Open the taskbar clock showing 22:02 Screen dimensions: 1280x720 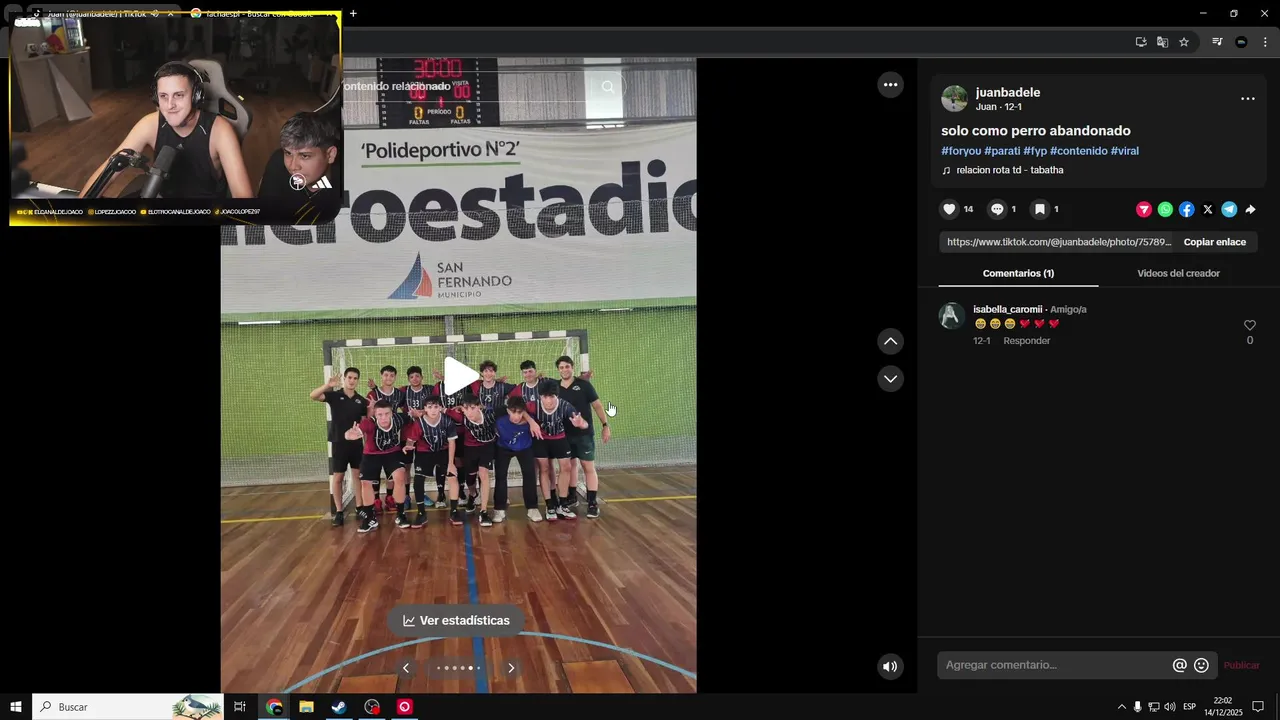point(1223,707)
